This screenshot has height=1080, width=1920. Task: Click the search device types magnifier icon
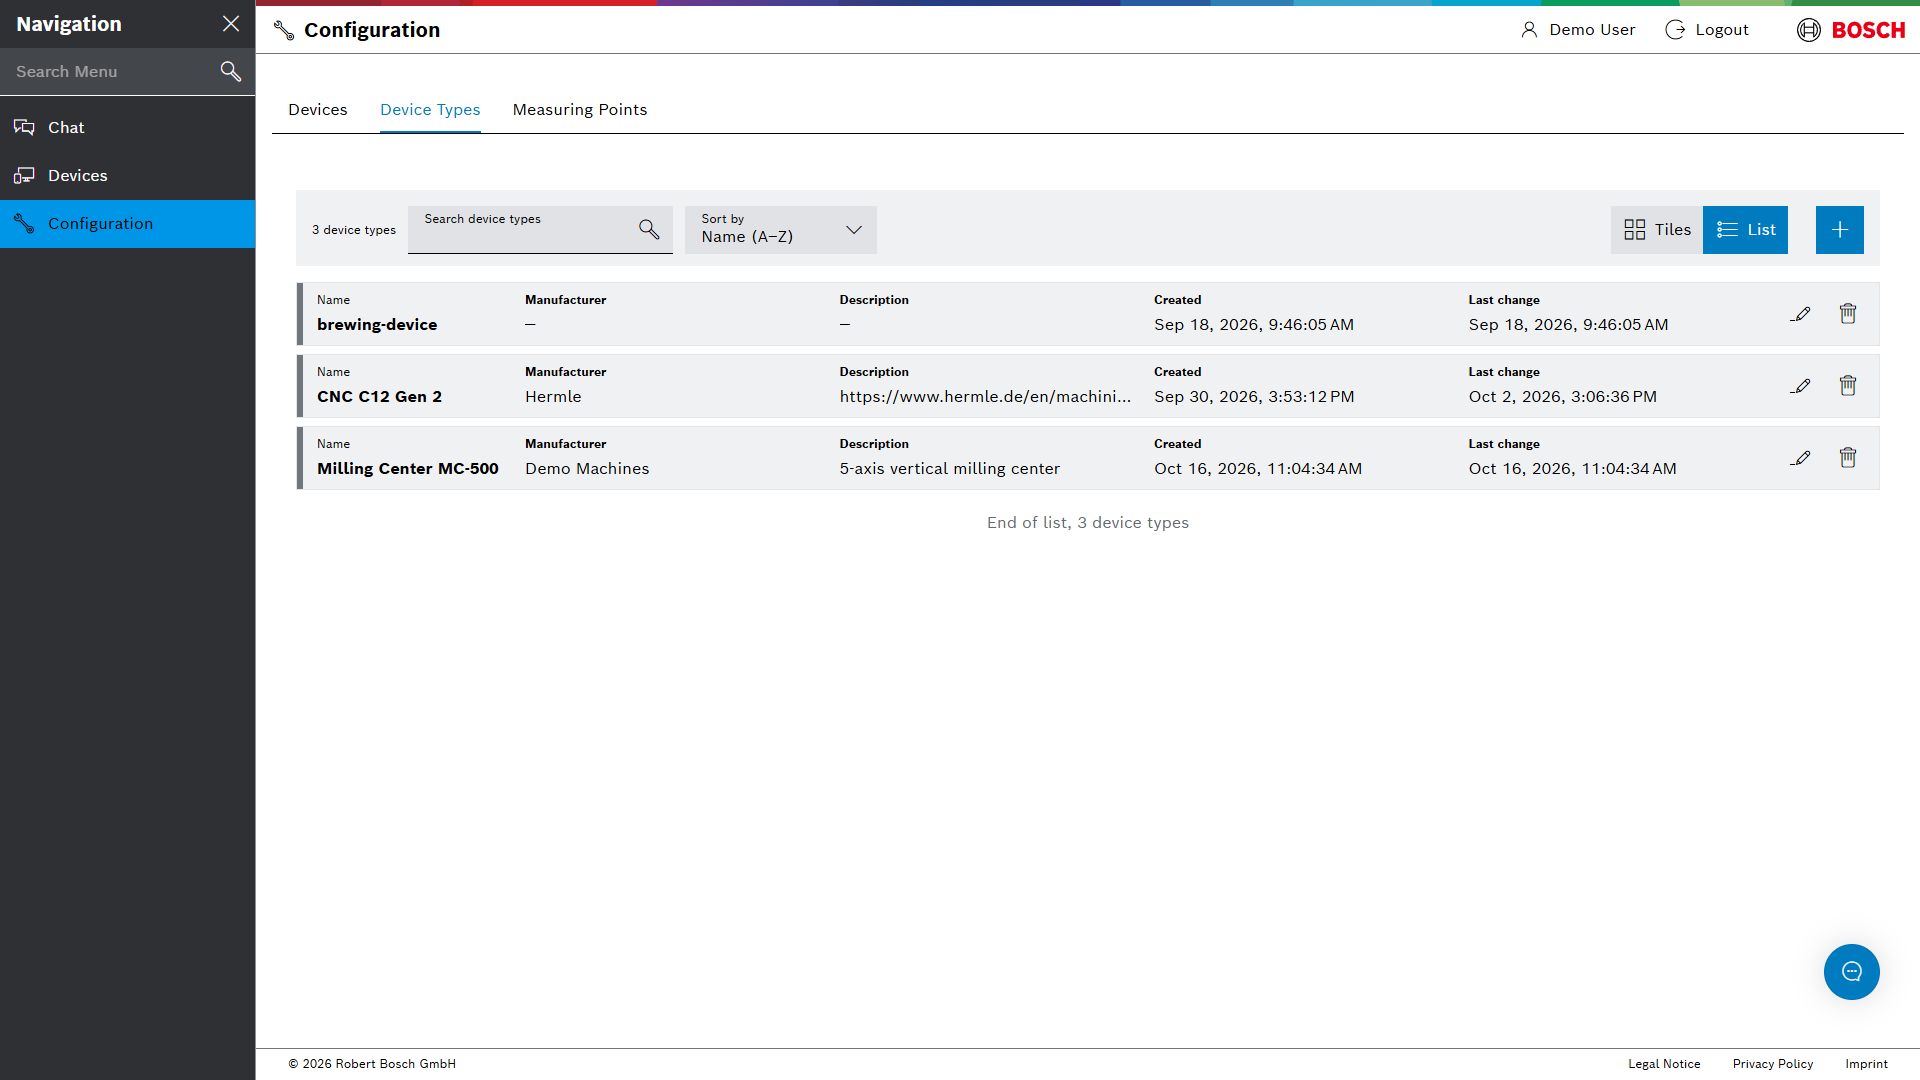[649, 230]
